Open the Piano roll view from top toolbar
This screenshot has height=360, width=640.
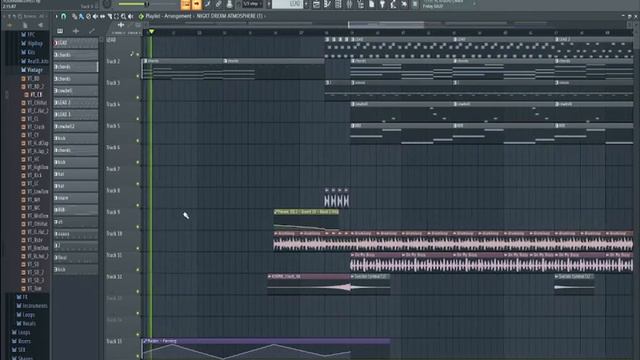tap(327, 4)
